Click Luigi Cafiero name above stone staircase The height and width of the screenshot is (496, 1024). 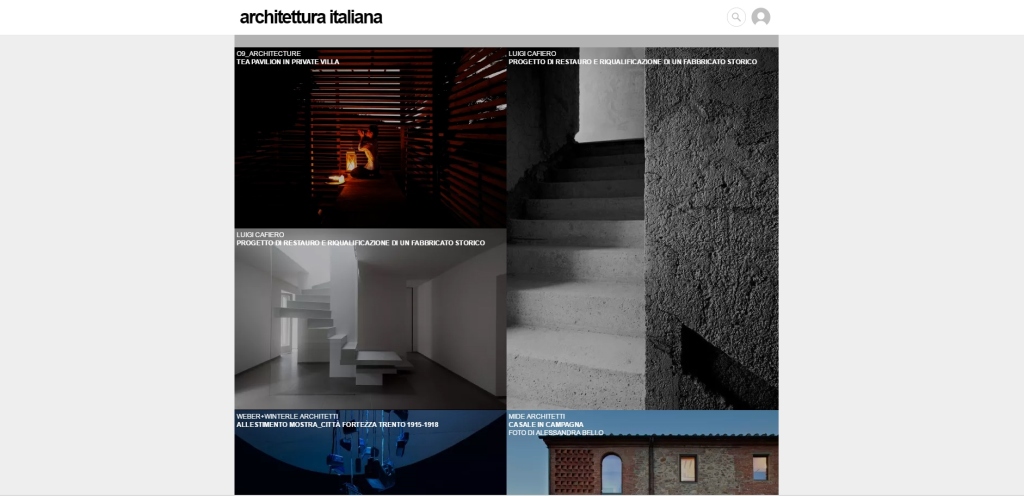532,53
